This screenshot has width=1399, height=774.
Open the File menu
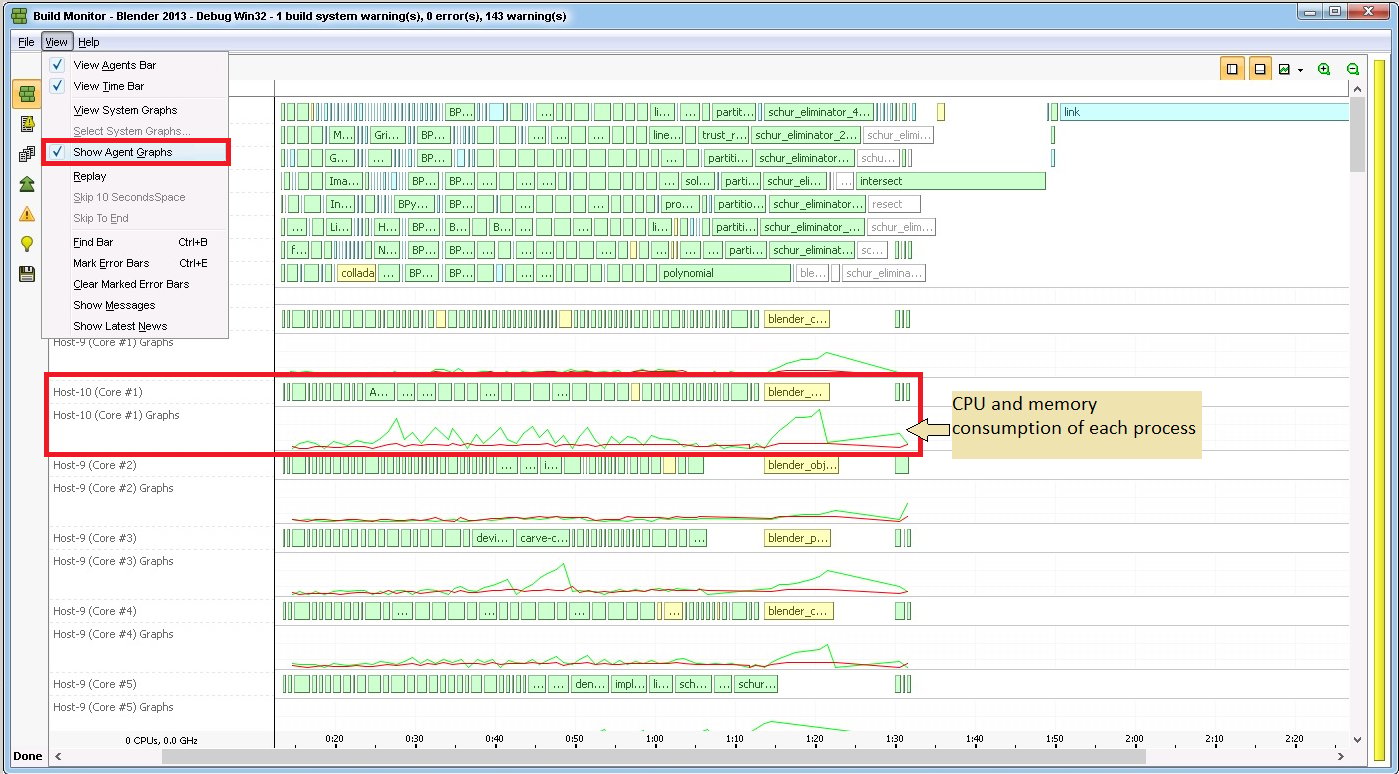(x=26, y=42)
